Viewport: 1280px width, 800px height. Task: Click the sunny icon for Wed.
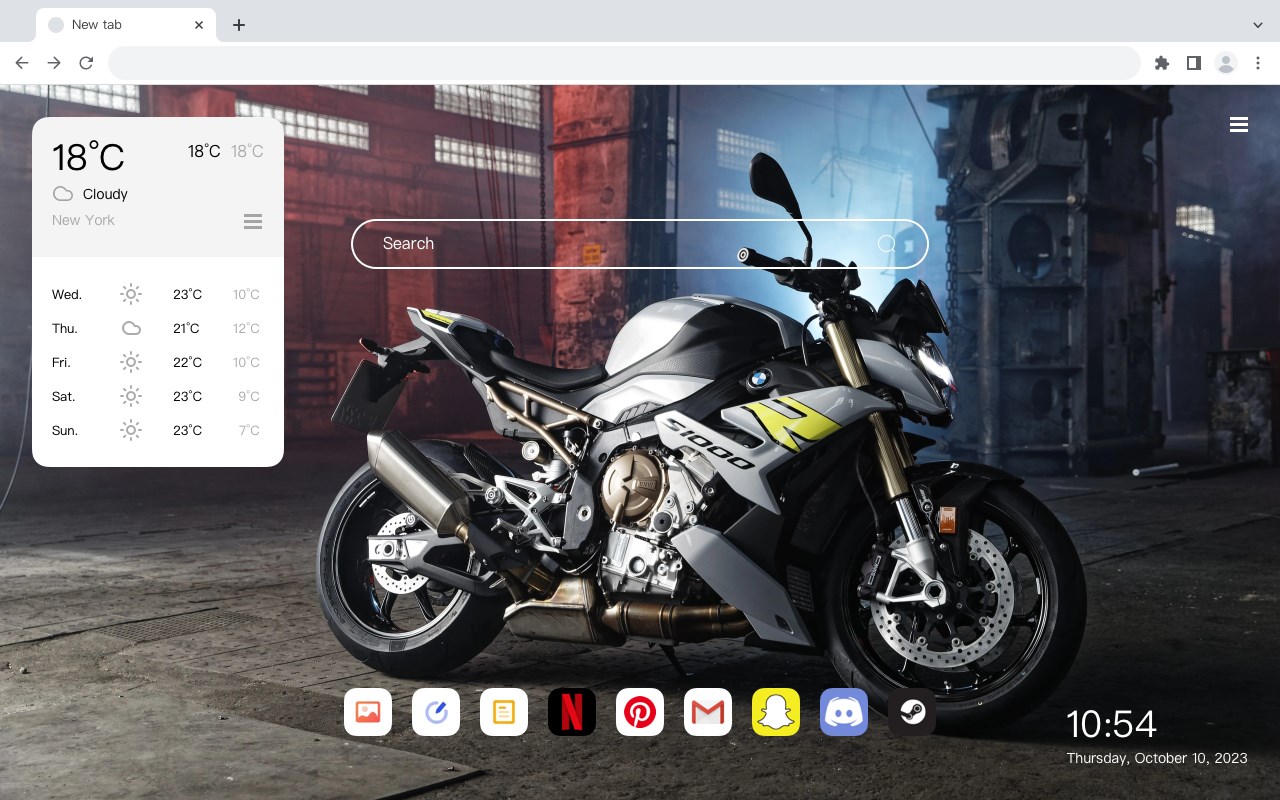pyautogui.click(x=131, y=294)
